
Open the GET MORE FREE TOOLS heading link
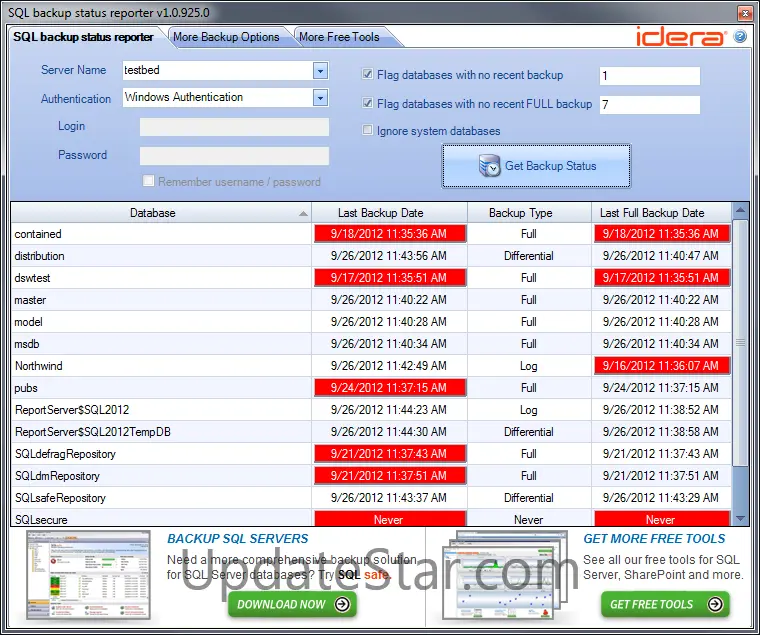pos(654,539)
